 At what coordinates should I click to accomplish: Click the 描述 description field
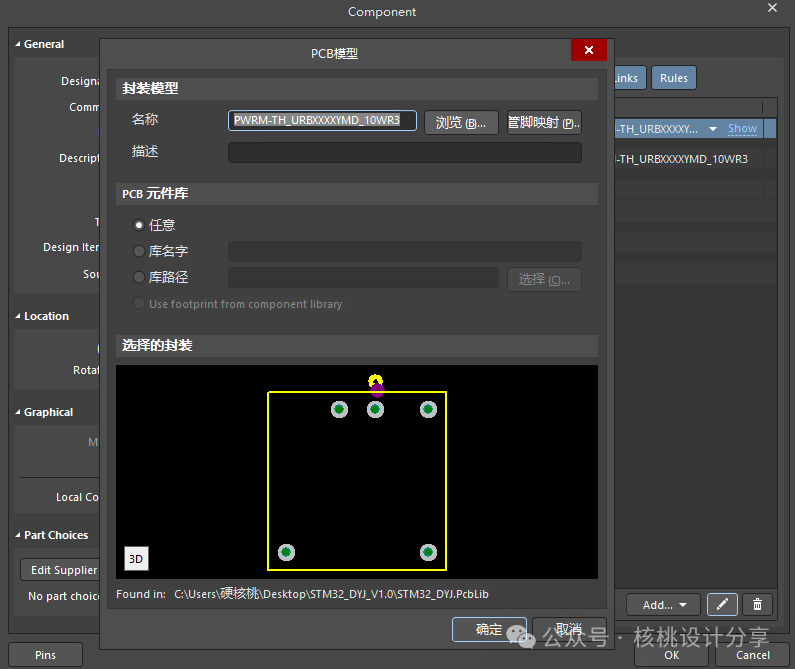pos(404,152)
